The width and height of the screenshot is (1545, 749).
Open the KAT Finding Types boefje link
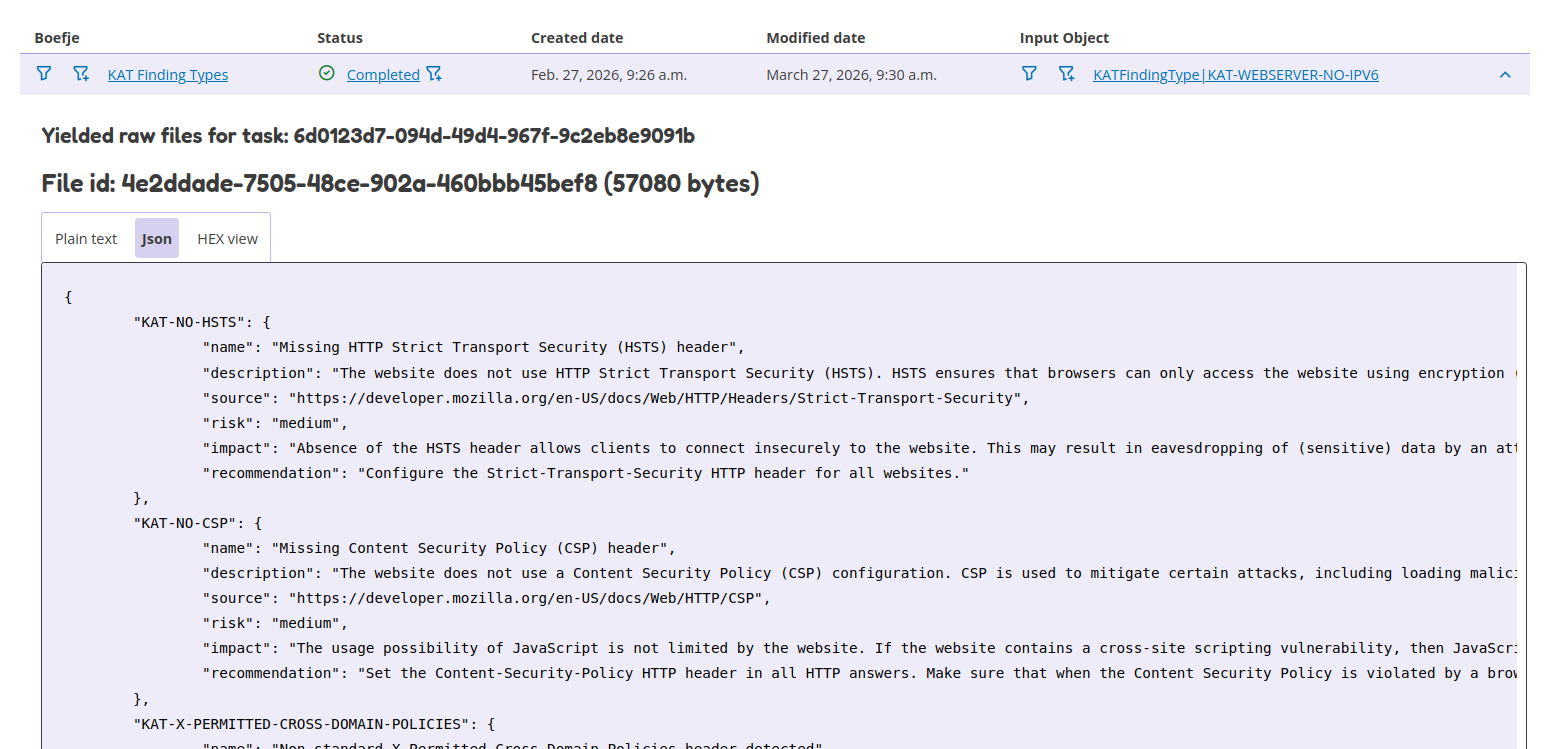point(168,75)
